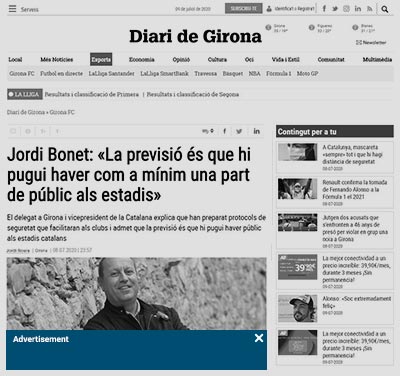
Task: Click the Diari de Girona logo
Action: (x=195, y=36)
